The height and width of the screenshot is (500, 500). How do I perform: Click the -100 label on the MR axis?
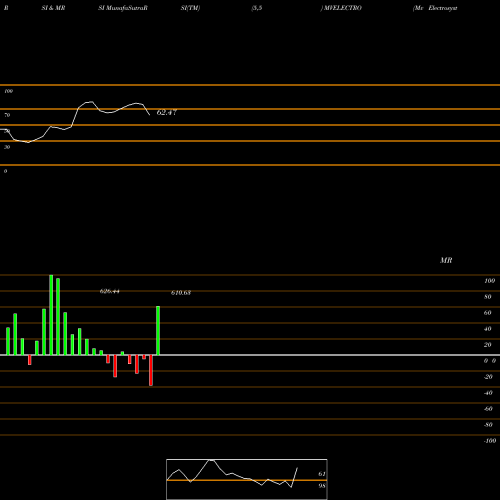(x=490, y=441)
